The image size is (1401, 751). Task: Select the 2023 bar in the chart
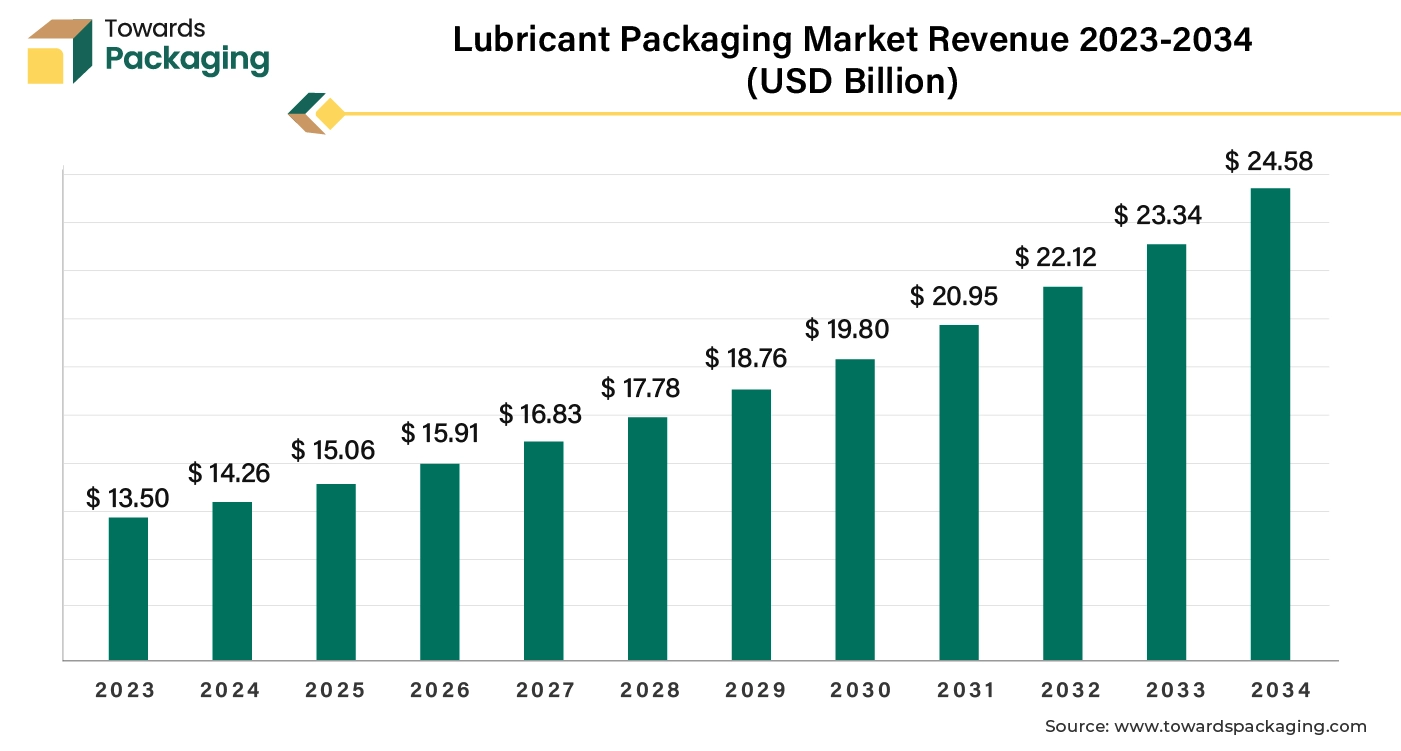(x=128, y=589)
